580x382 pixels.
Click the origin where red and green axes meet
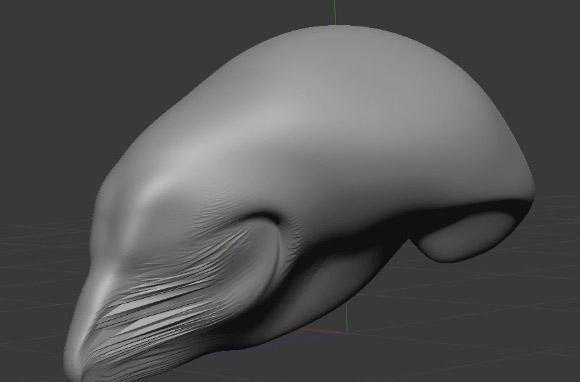(x=347, y=334)
